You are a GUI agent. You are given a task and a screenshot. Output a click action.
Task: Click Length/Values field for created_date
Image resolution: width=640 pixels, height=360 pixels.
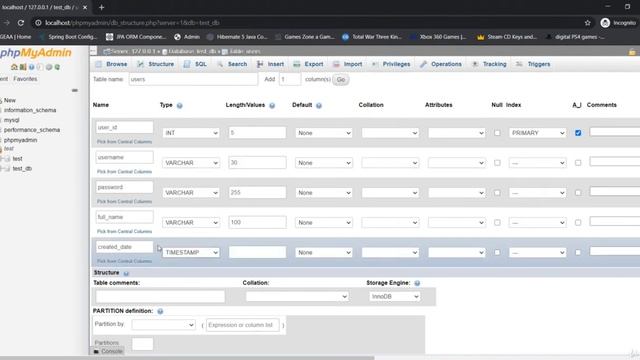(258, 252)
